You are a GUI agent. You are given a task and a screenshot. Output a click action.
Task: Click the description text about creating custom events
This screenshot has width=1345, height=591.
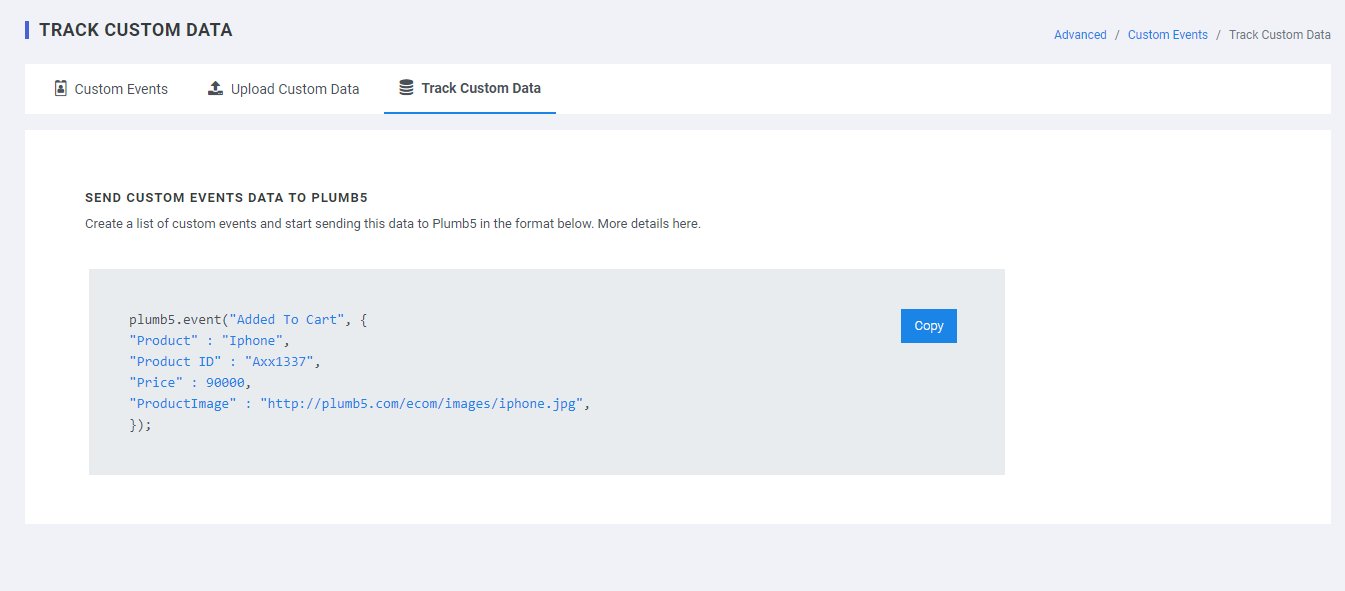tap(340, 224)
